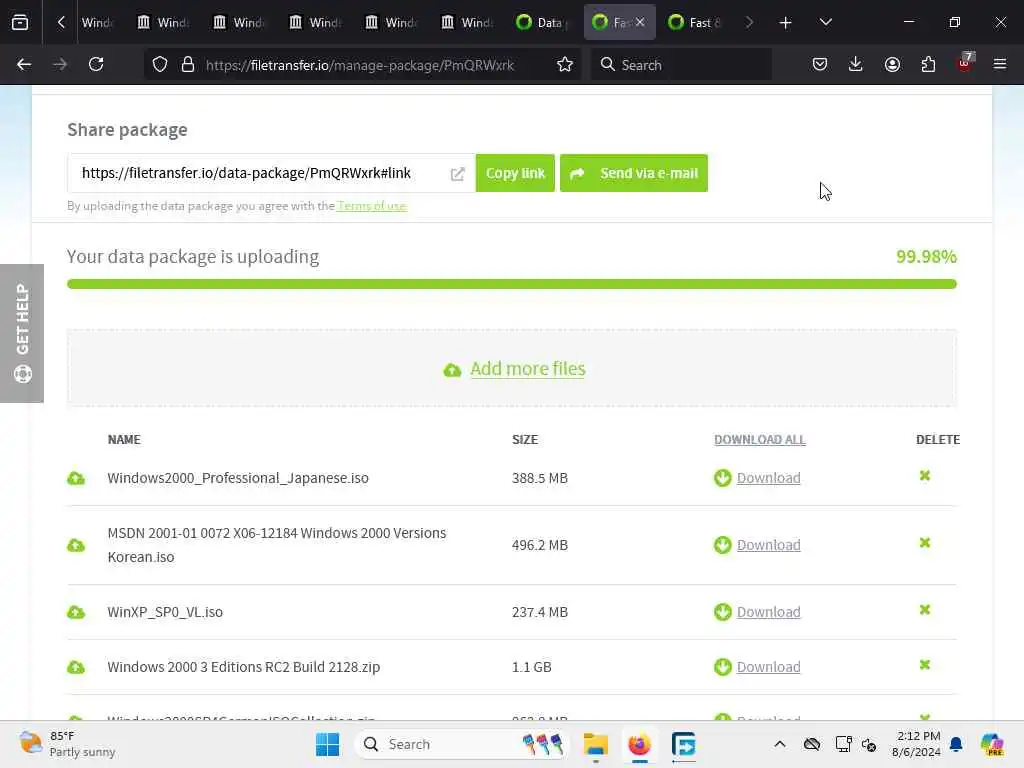This screenshot has height=768, width=1024.
Task: Click Firefox icon in taskbar
Action: (x=639, y=744)
